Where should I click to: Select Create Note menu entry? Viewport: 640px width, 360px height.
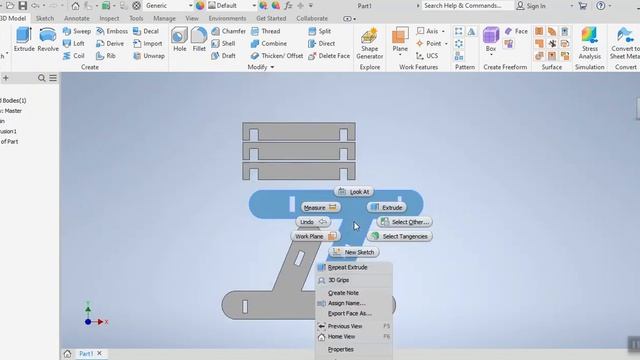point(354,293)
